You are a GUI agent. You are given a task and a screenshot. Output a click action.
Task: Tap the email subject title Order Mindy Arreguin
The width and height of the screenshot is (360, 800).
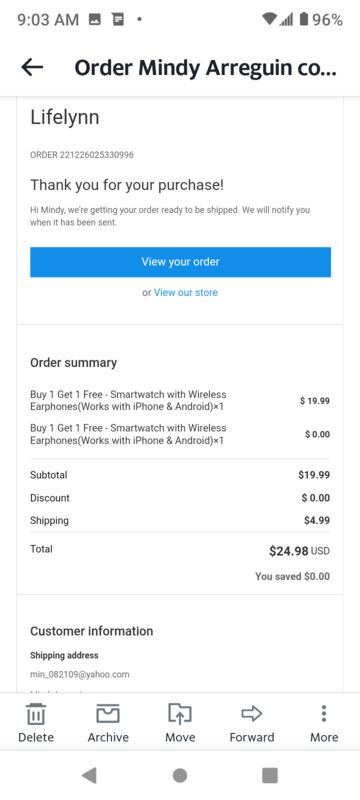click(x=205, y=67)
